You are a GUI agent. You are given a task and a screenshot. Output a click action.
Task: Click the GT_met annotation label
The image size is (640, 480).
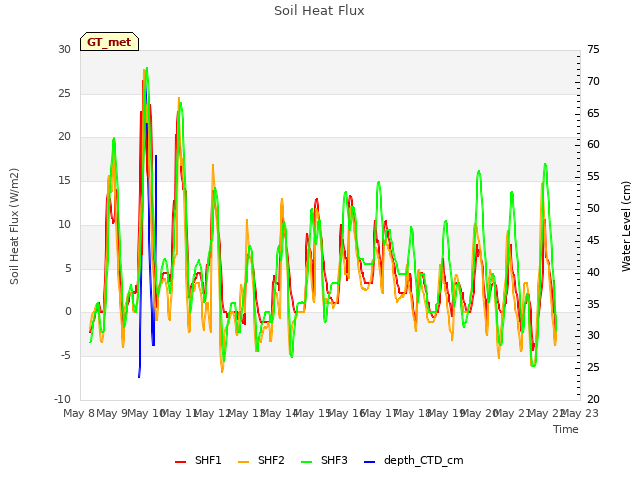tap(109, 42)
